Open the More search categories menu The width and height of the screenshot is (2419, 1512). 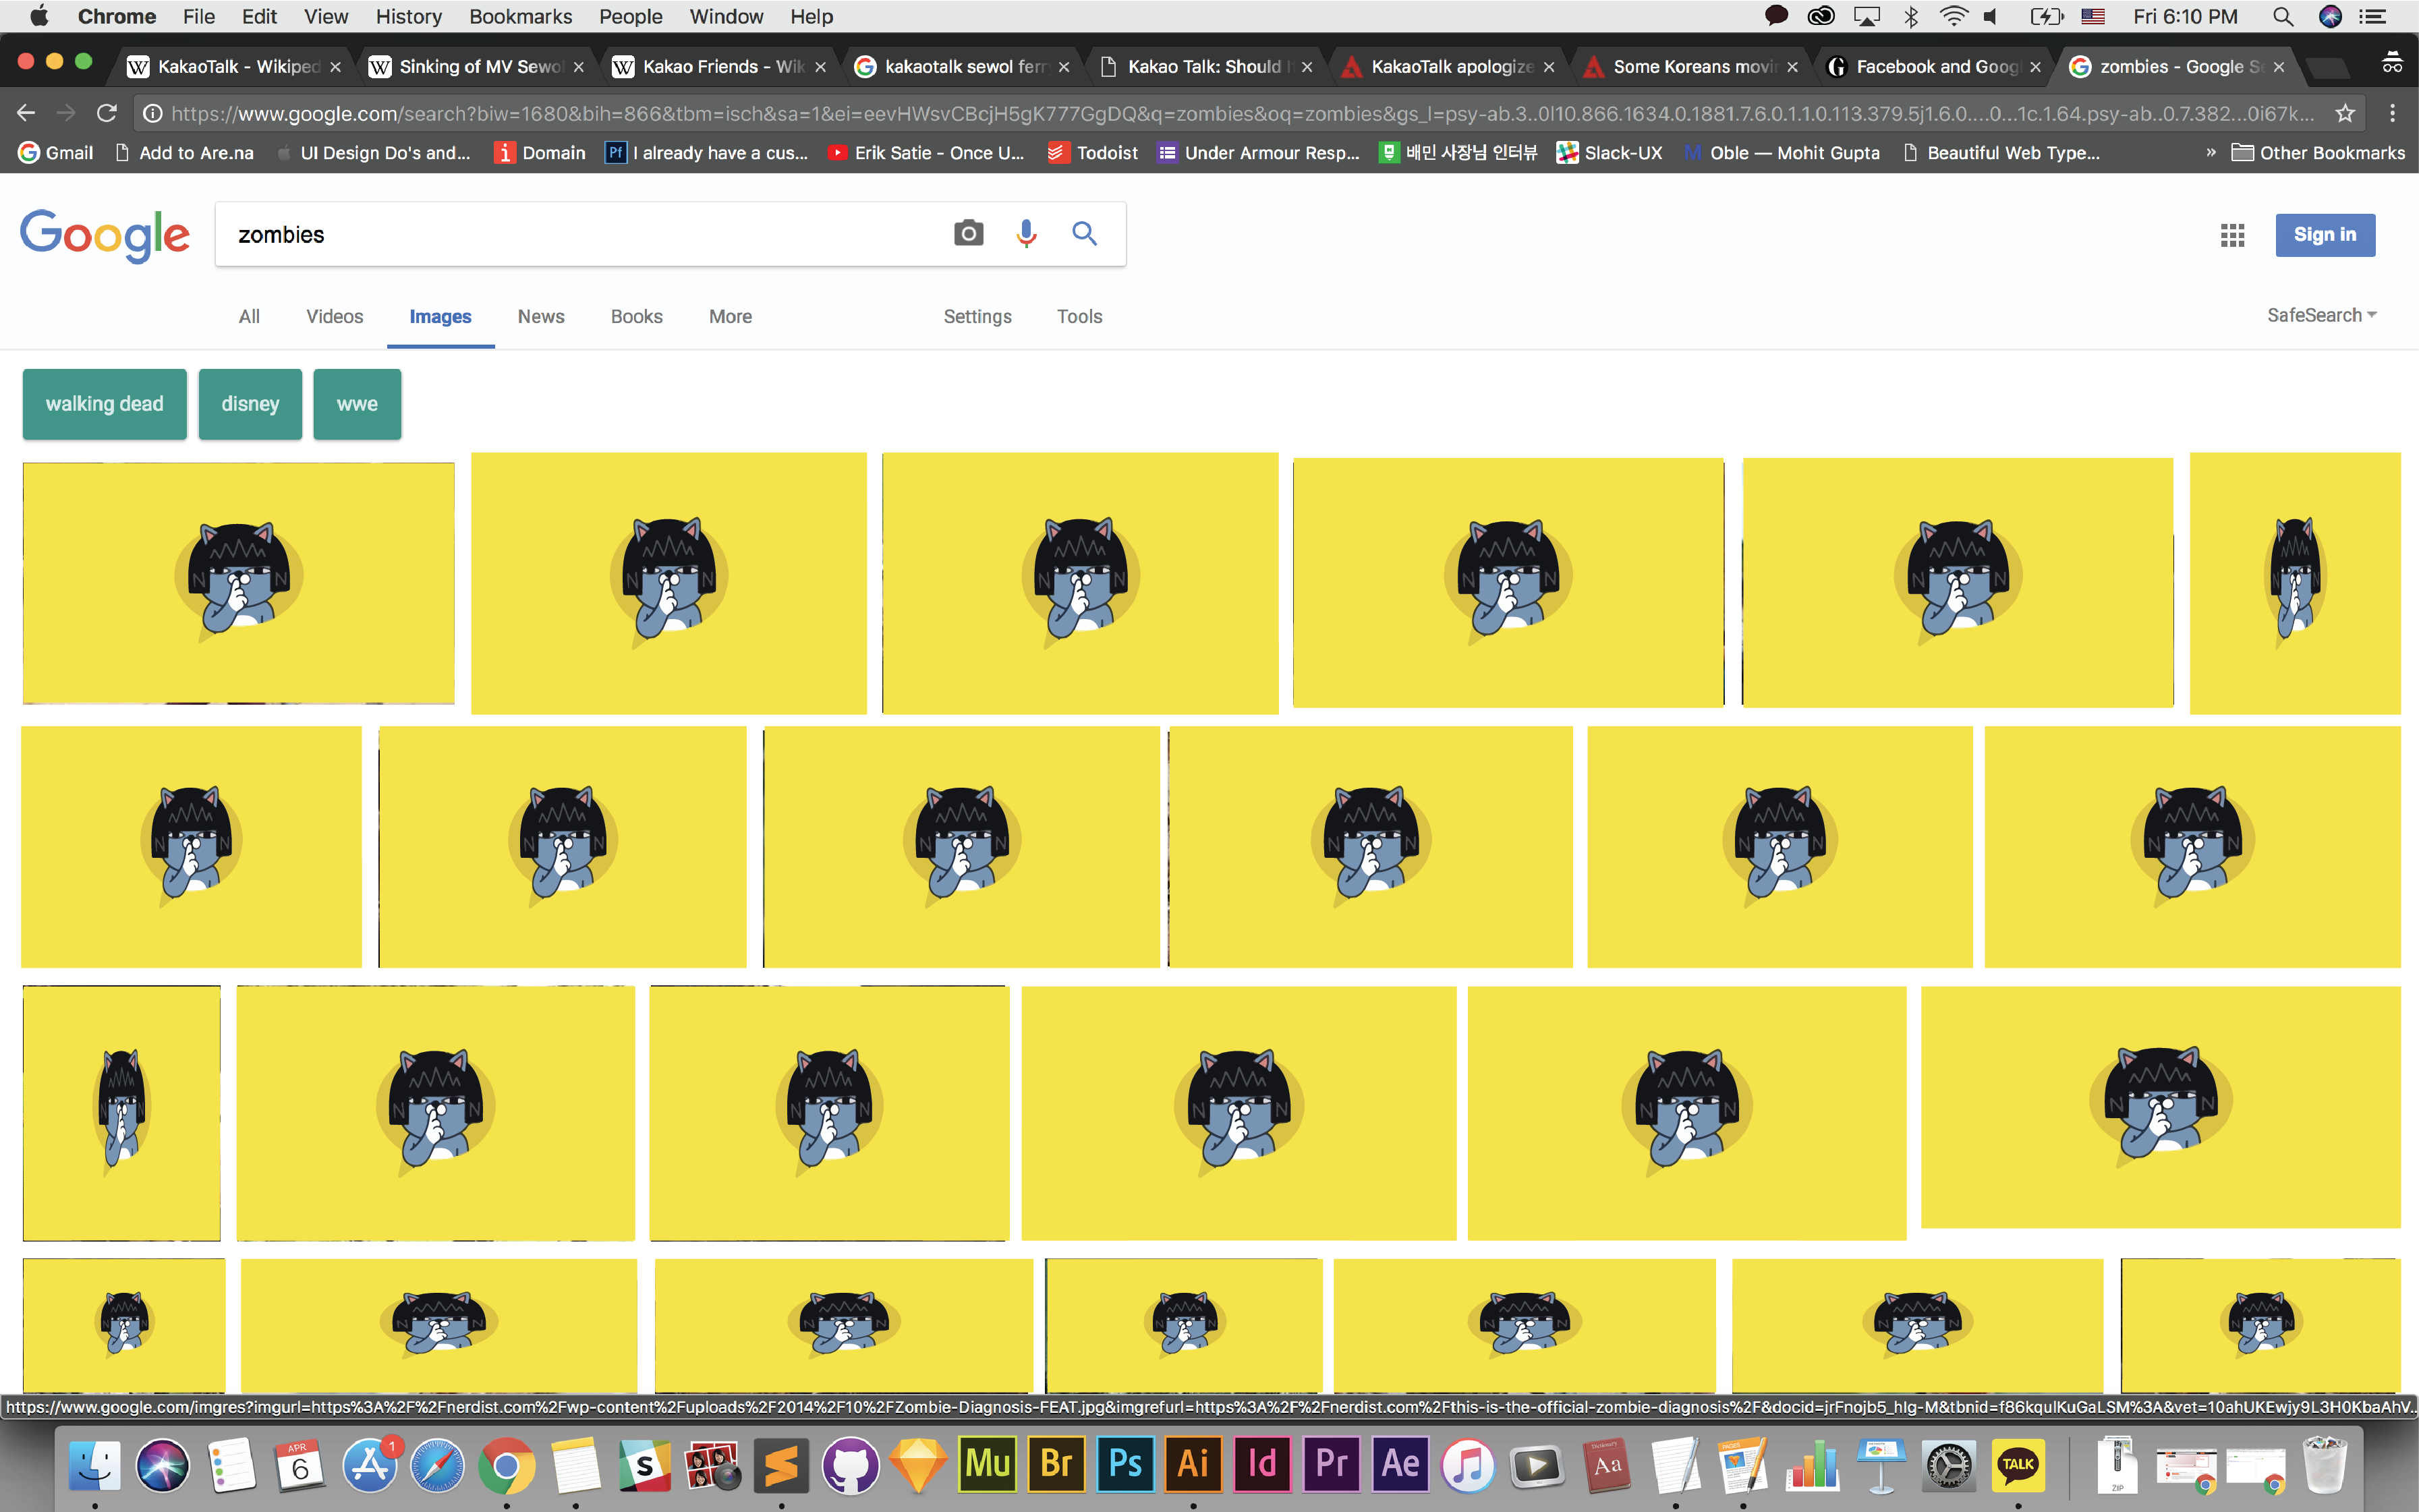point(730,316)
